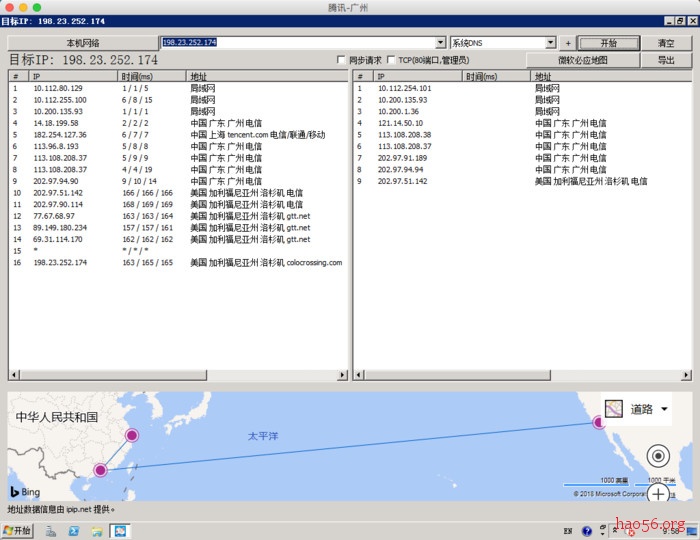Click right table 地址 column header
Screen dimensions: 700x540
611,76
